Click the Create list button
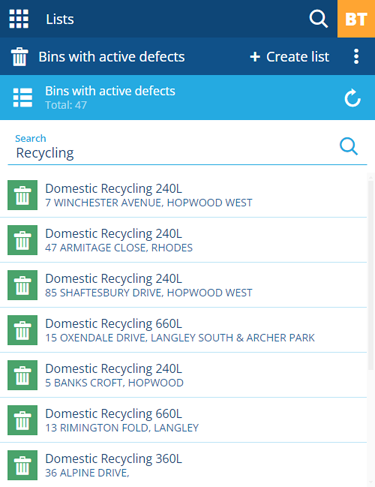 [x=289, y=57]
